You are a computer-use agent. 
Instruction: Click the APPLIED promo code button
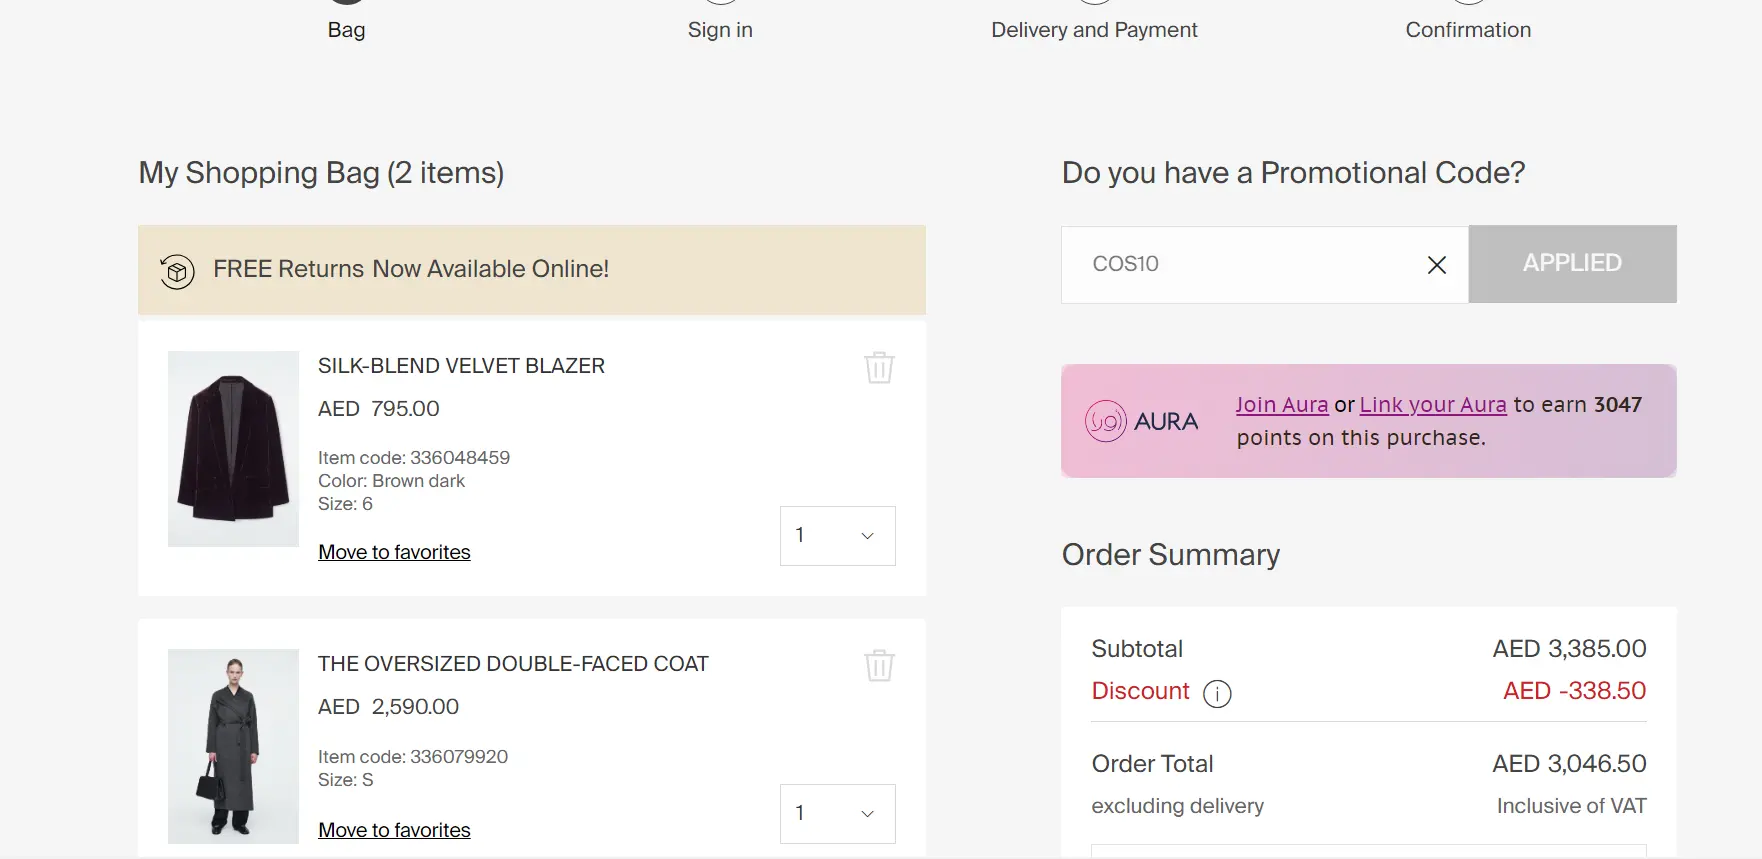tap(1572, 263)
